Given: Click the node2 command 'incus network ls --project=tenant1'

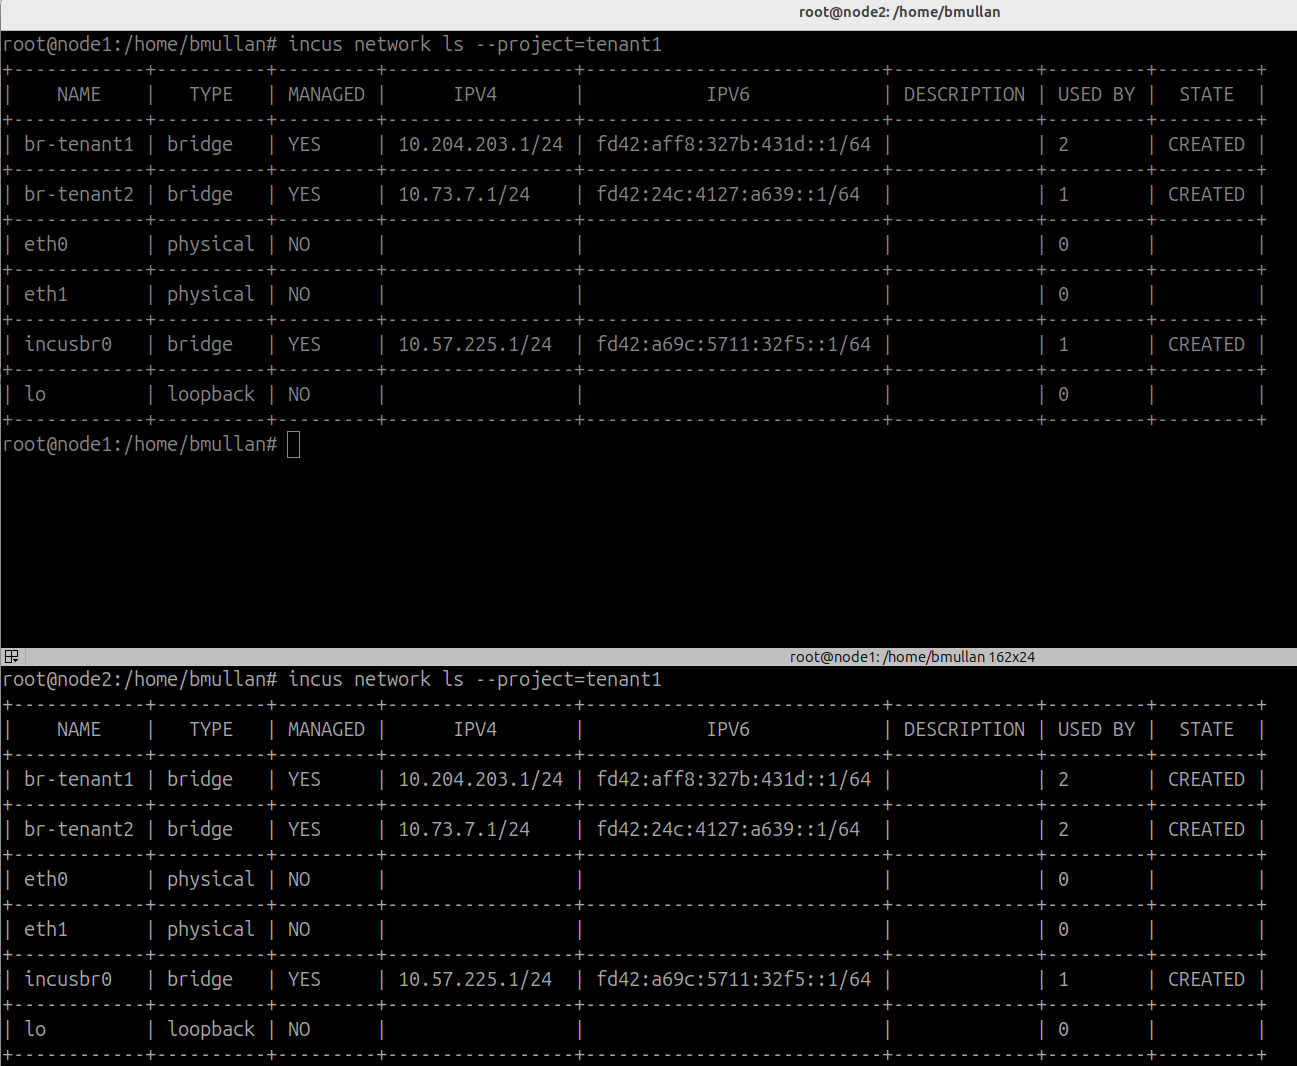Looking at the screenshot, I should (475, 679).
